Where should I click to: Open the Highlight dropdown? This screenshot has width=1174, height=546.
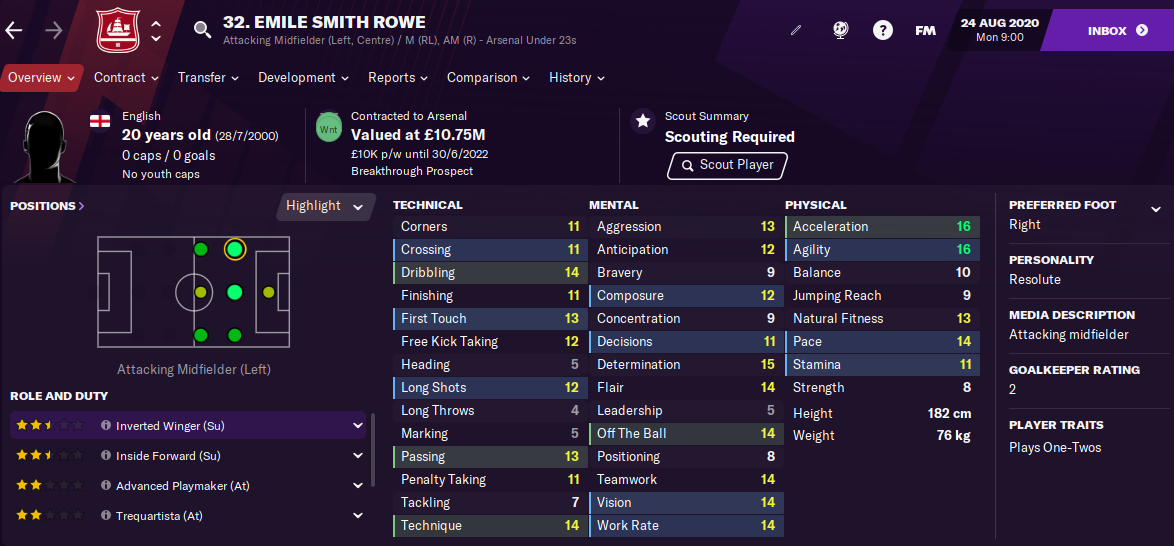coord(325,206)
